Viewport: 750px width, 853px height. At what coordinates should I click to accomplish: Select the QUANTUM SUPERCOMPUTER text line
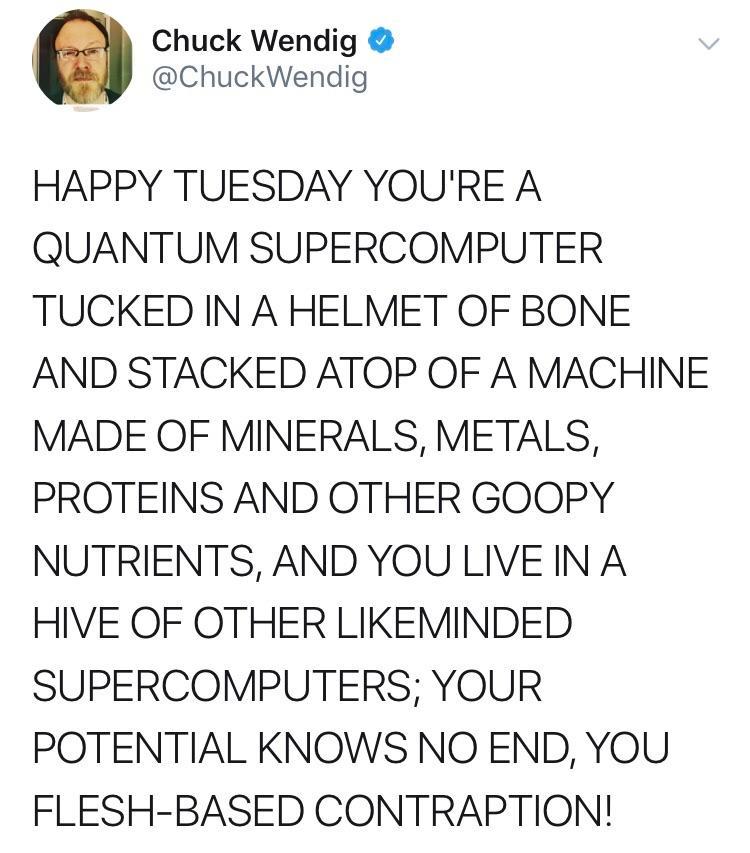point(318,249)
